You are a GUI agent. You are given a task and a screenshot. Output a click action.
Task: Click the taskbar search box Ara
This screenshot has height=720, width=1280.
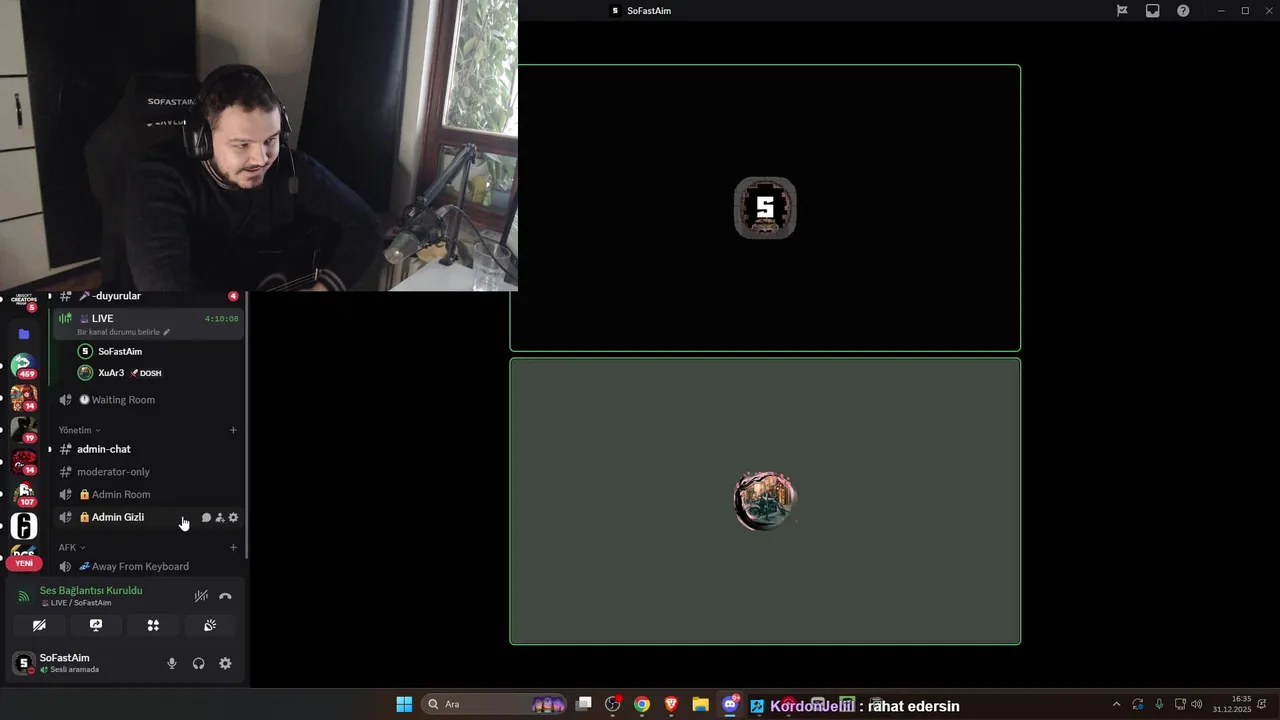(x=494, y=704)
